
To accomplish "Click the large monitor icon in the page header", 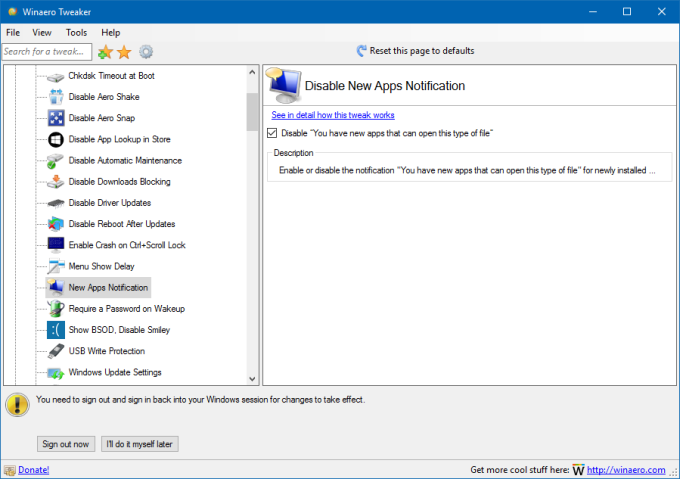I will pos(283,85).
